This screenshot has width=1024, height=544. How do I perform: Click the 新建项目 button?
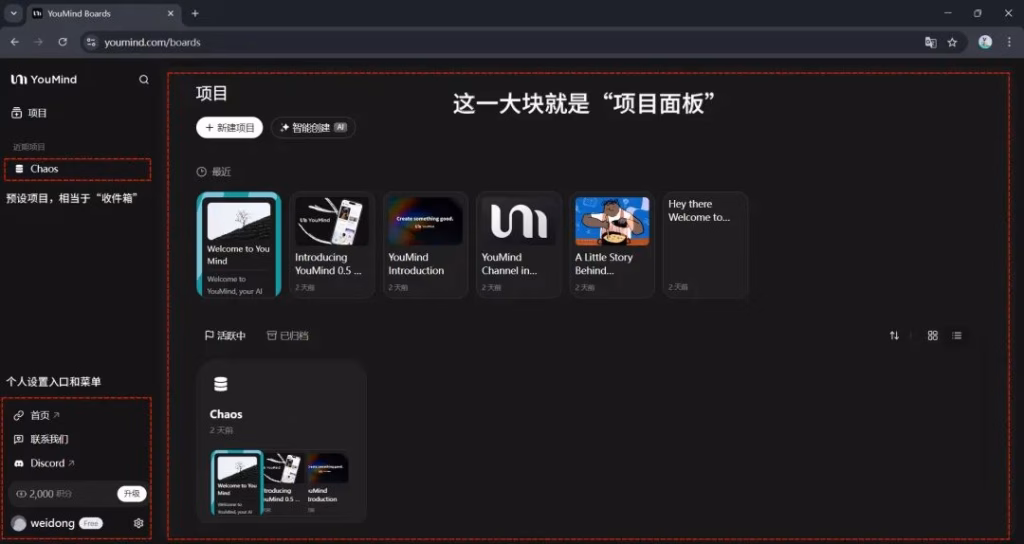coord(230,128)
